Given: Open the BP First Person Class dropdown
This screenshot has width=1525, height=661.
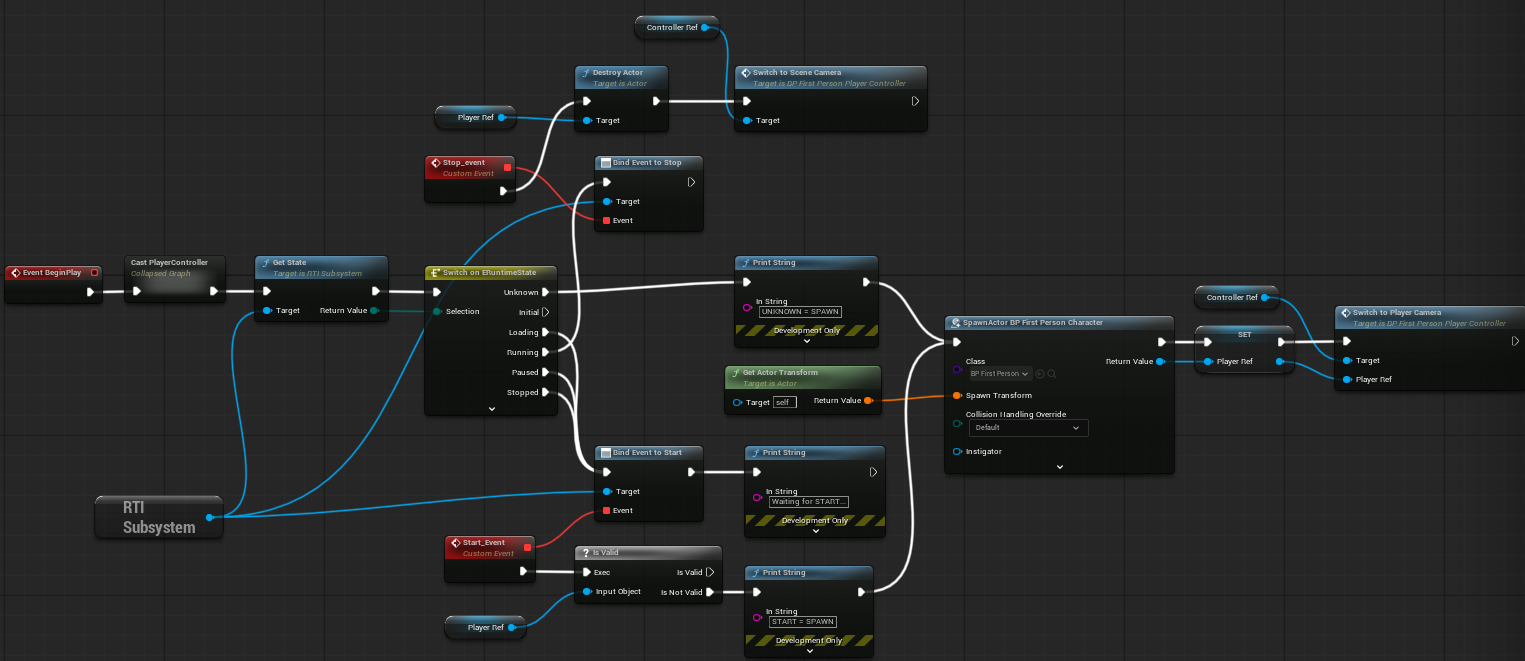Looking at the screenshot, I should click(x=1001, y=374).
